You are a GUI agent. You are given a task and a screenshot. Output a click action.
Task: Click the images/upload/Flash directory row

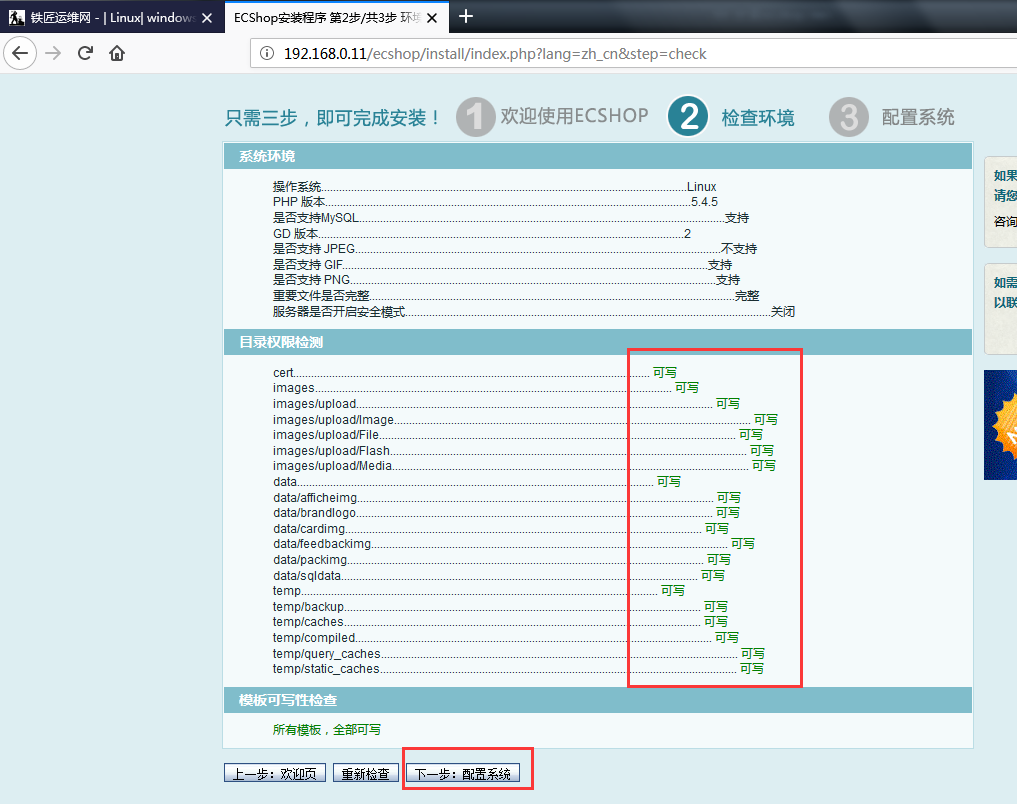(x=523, y=451)
